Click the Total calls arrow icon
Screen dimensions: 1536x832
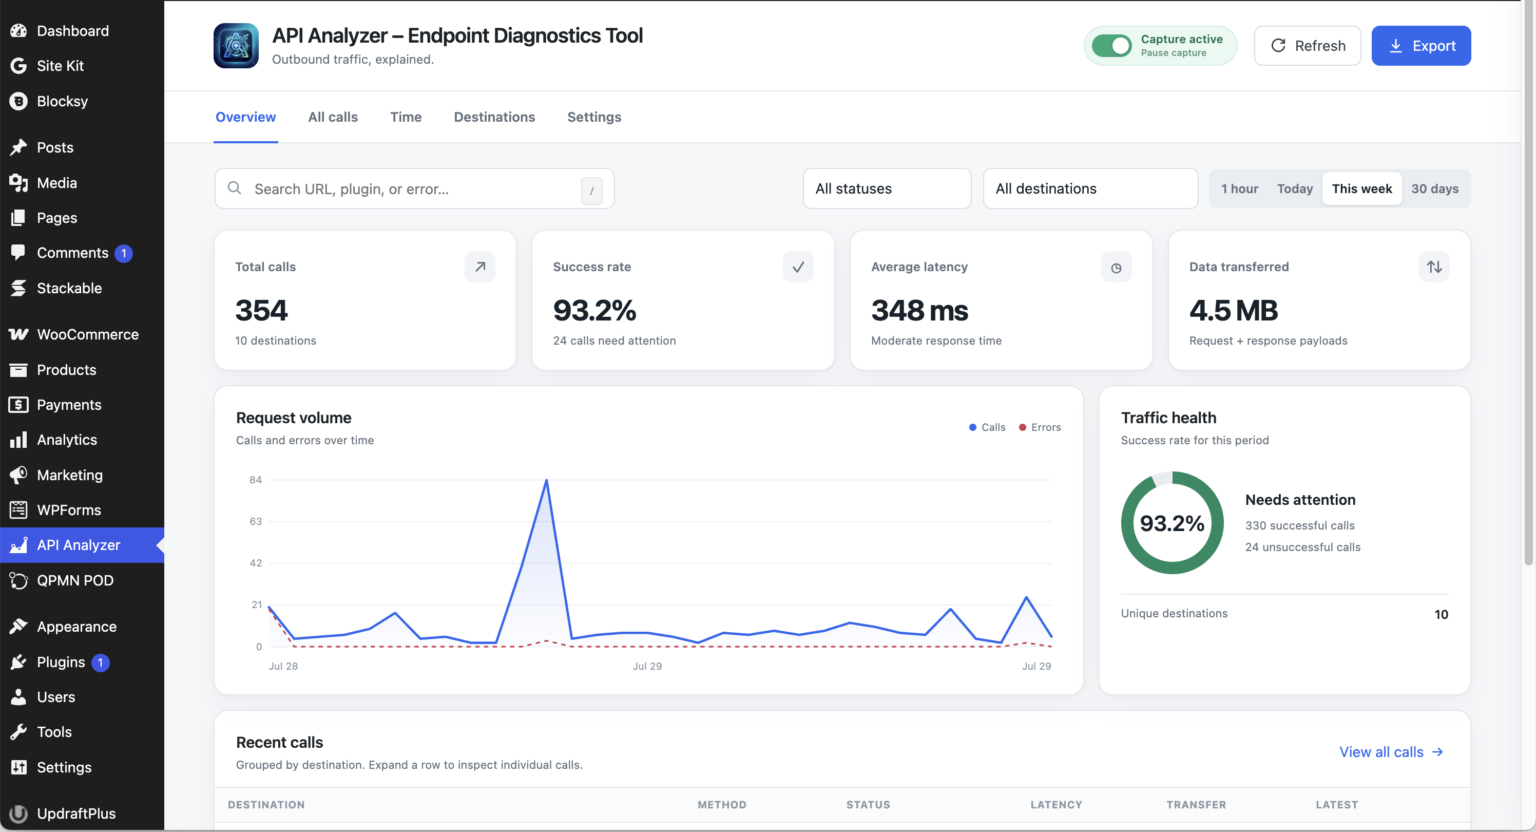point(480,267)
